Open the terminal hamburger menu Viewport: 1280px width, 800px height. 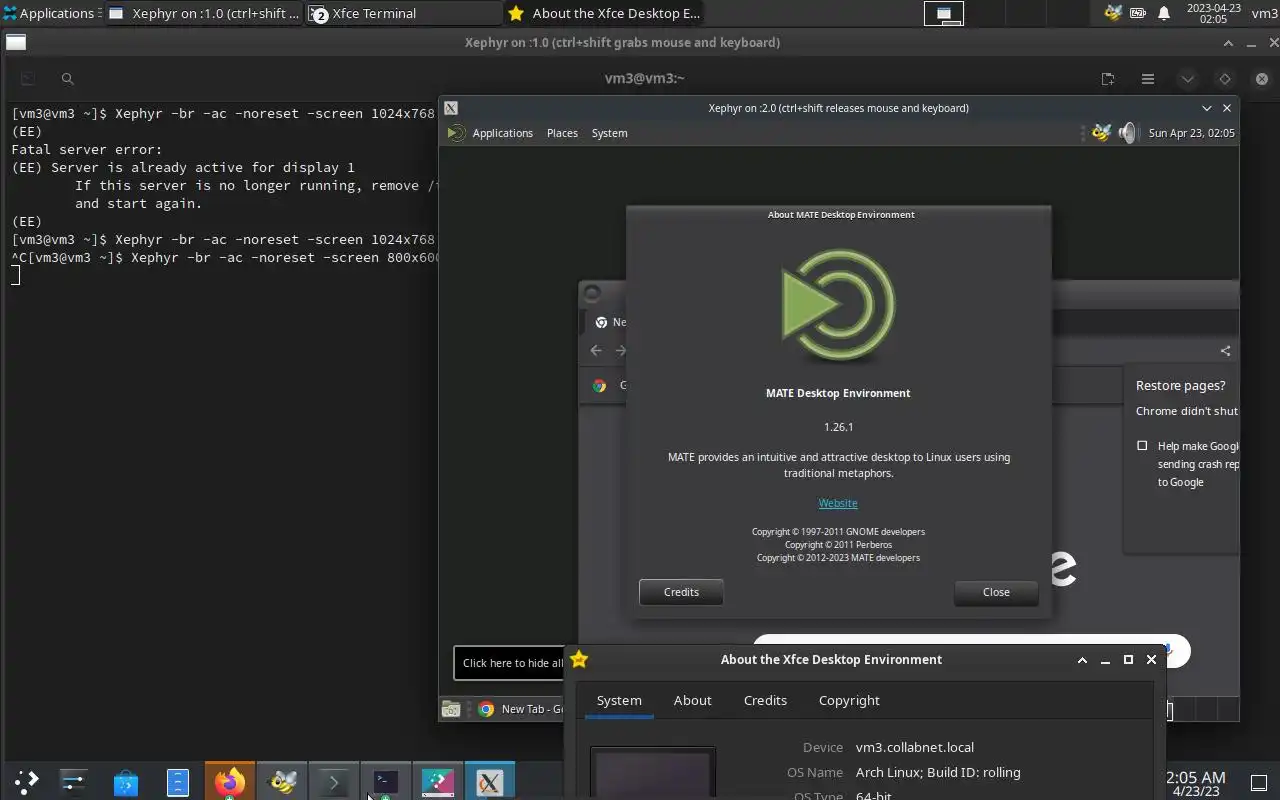(x=1148, y=79)
